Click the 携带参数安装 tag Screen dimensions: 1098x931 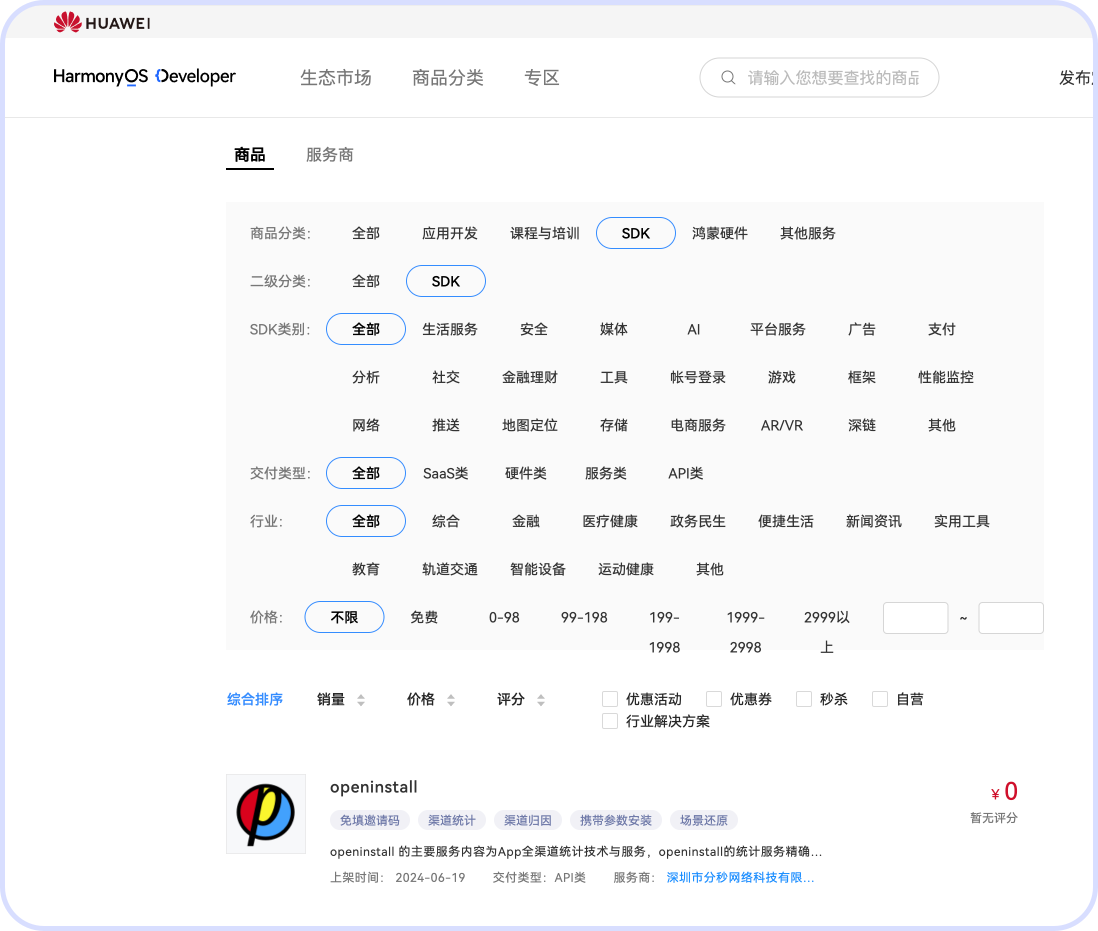click(x=616, y=820)
